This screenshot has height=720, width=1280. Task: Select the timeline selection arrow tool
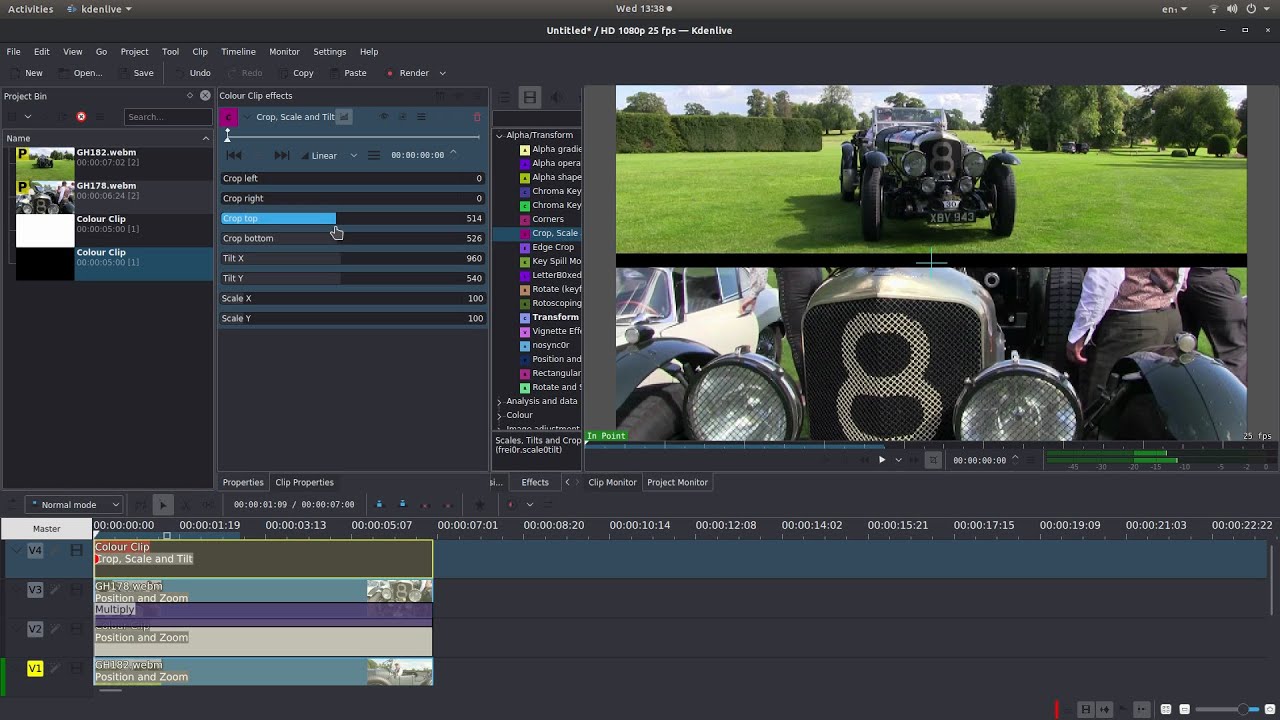tap(163, 505)
